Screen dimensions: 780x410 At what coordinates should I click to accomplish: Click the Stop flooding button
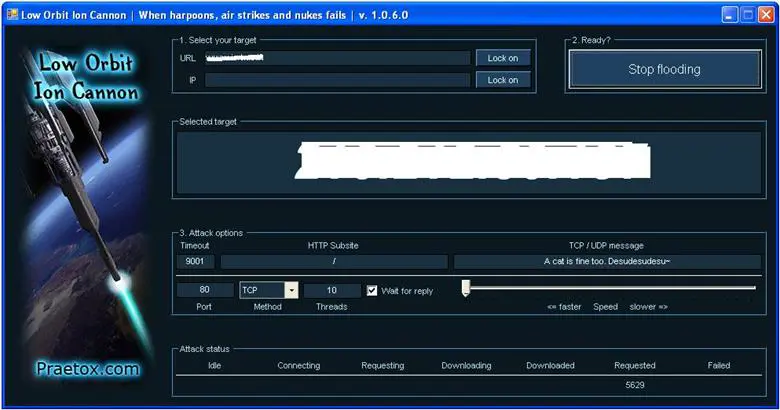(664, 70)
